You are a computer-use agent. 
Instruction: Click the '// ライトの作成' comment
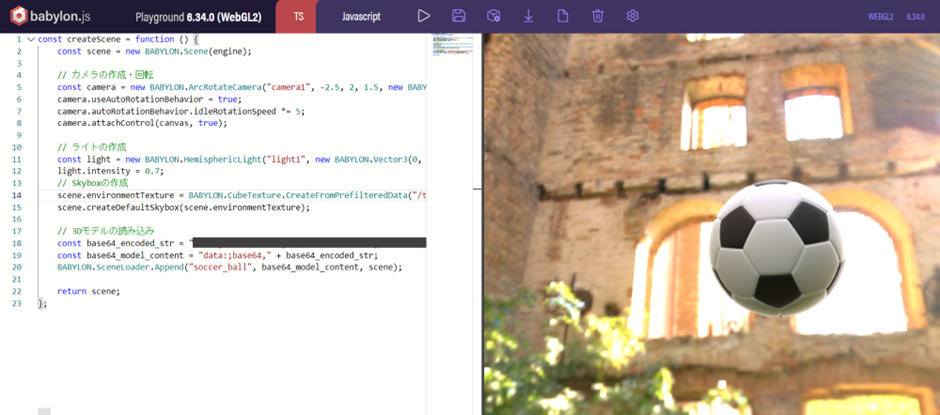click(92, 147)
